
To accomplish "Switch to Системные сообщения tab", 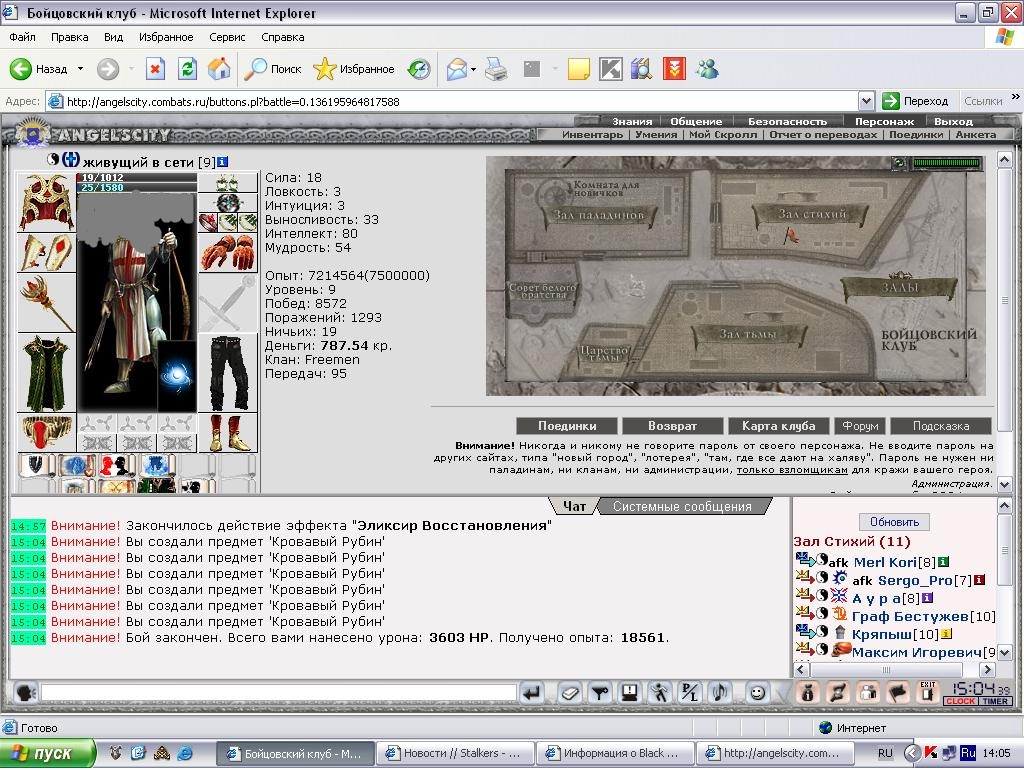I will 682,506.
